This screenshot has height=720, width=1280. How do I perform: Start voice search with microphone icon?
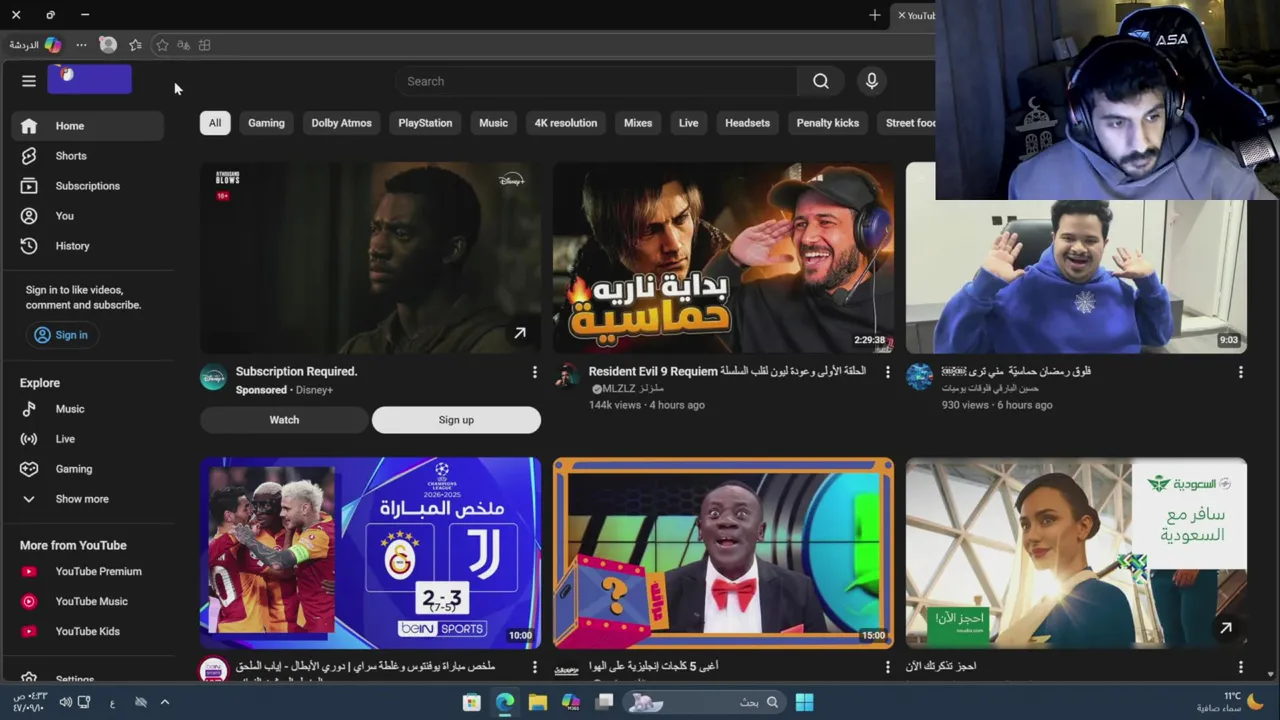point(872,81)
